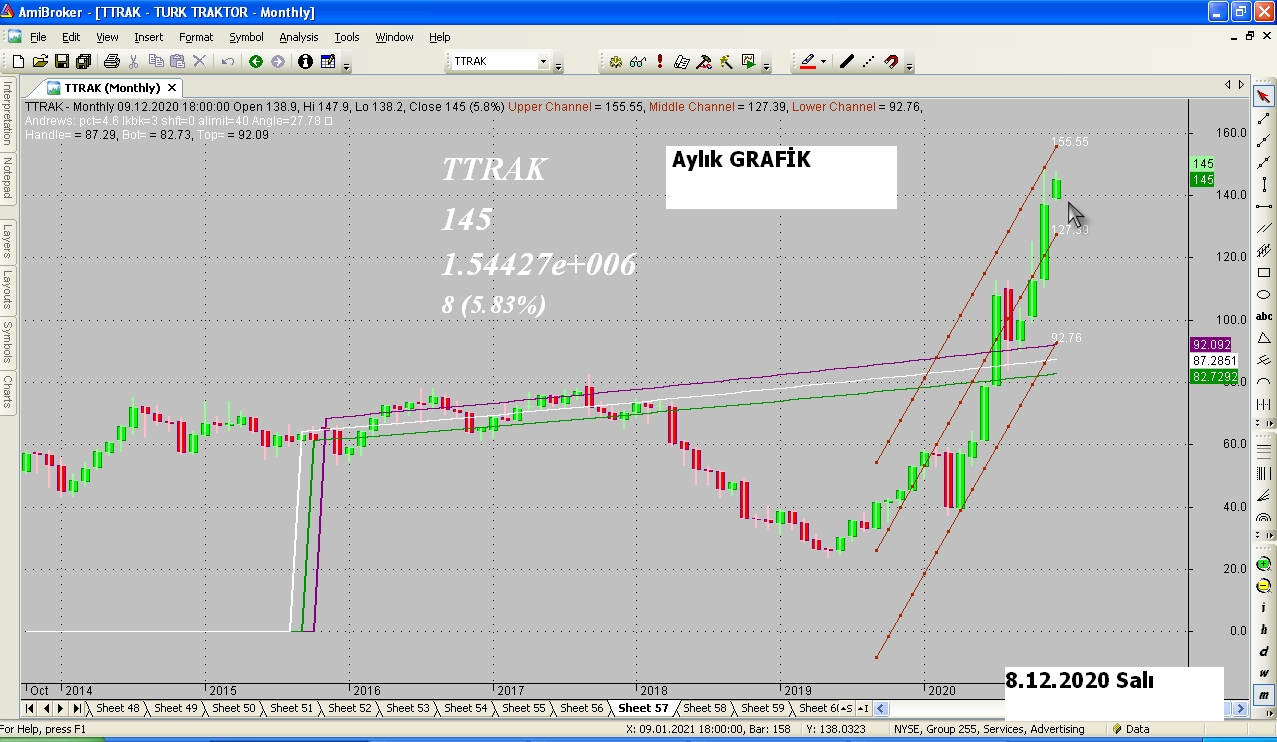This screenshot has height=742, width=1277.
Task: Open the Layers side panel tab
Action: pos(7,241)
